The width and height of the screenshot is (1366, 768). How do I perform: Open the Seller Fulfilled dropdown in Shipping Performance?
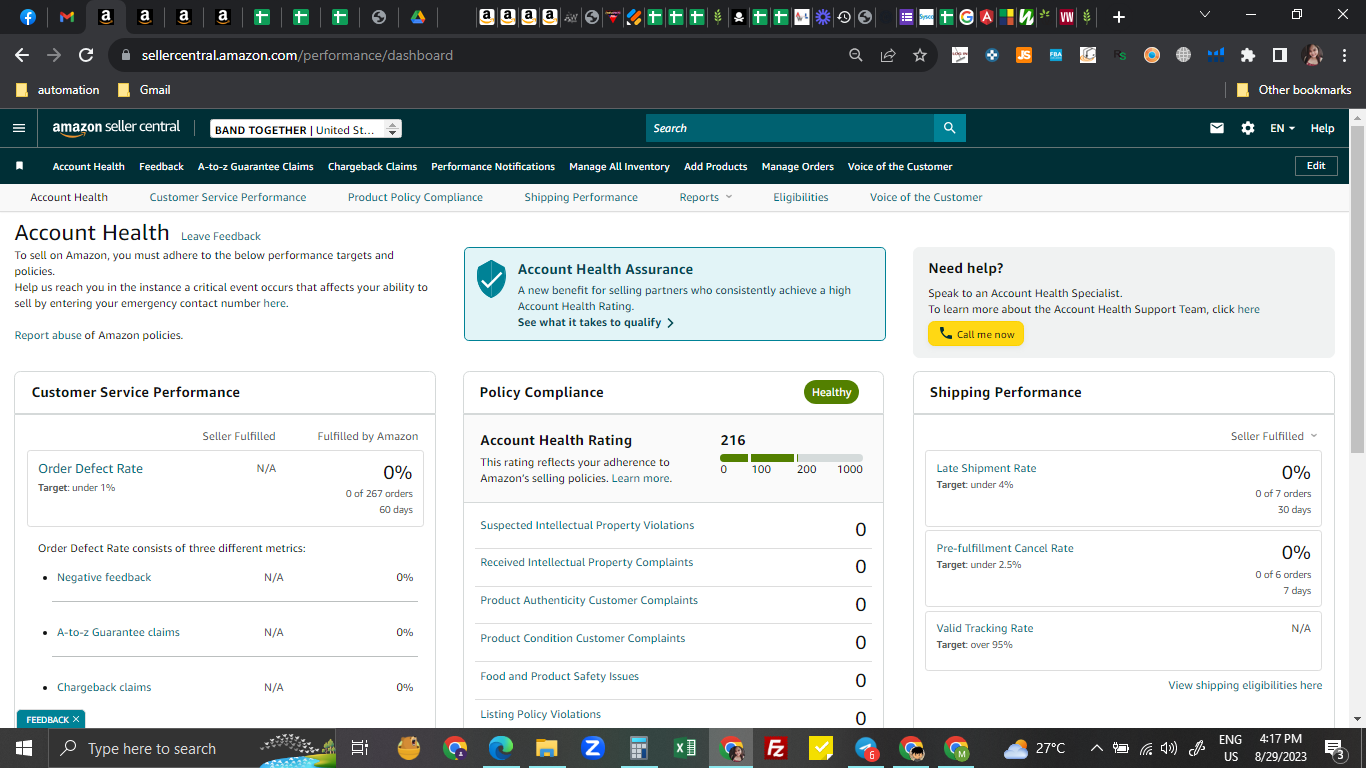(x=1274, y=436)
